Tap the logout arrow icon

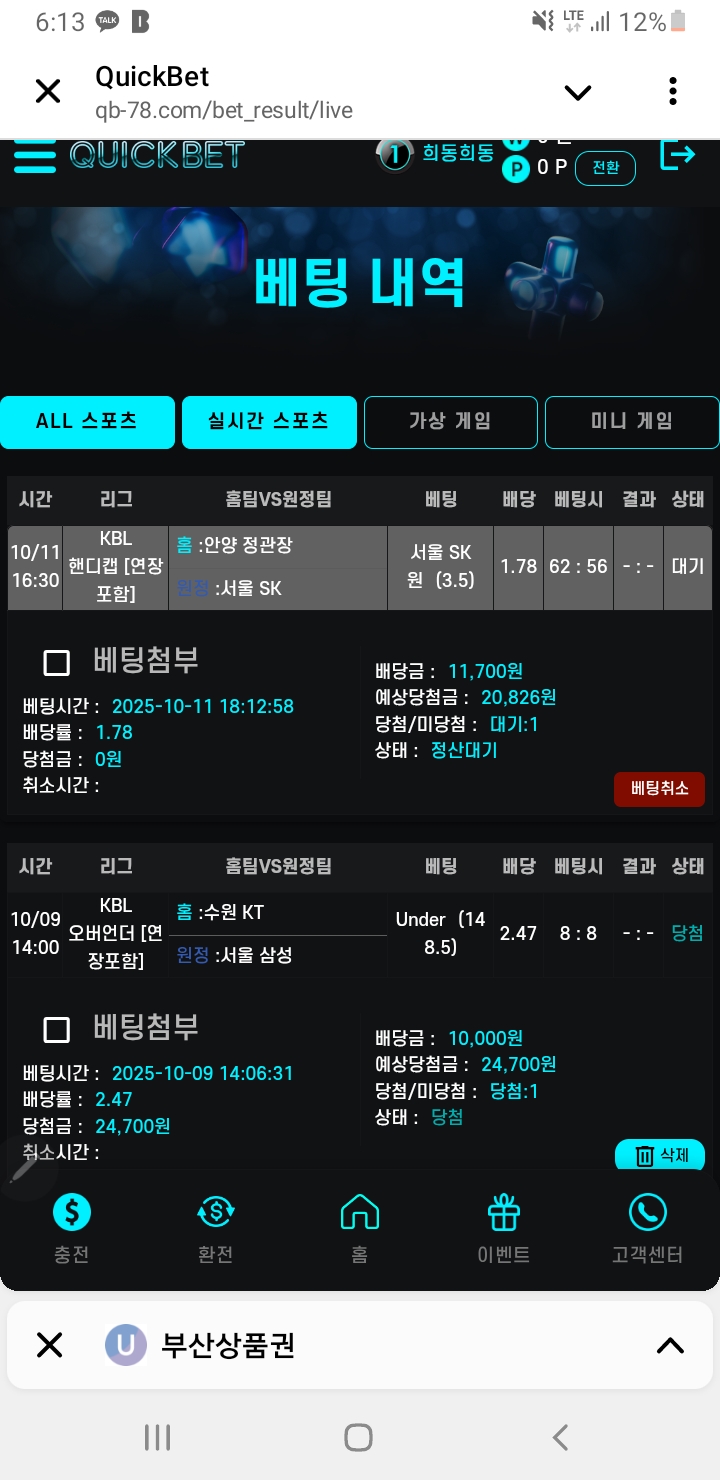pos(677,155)
